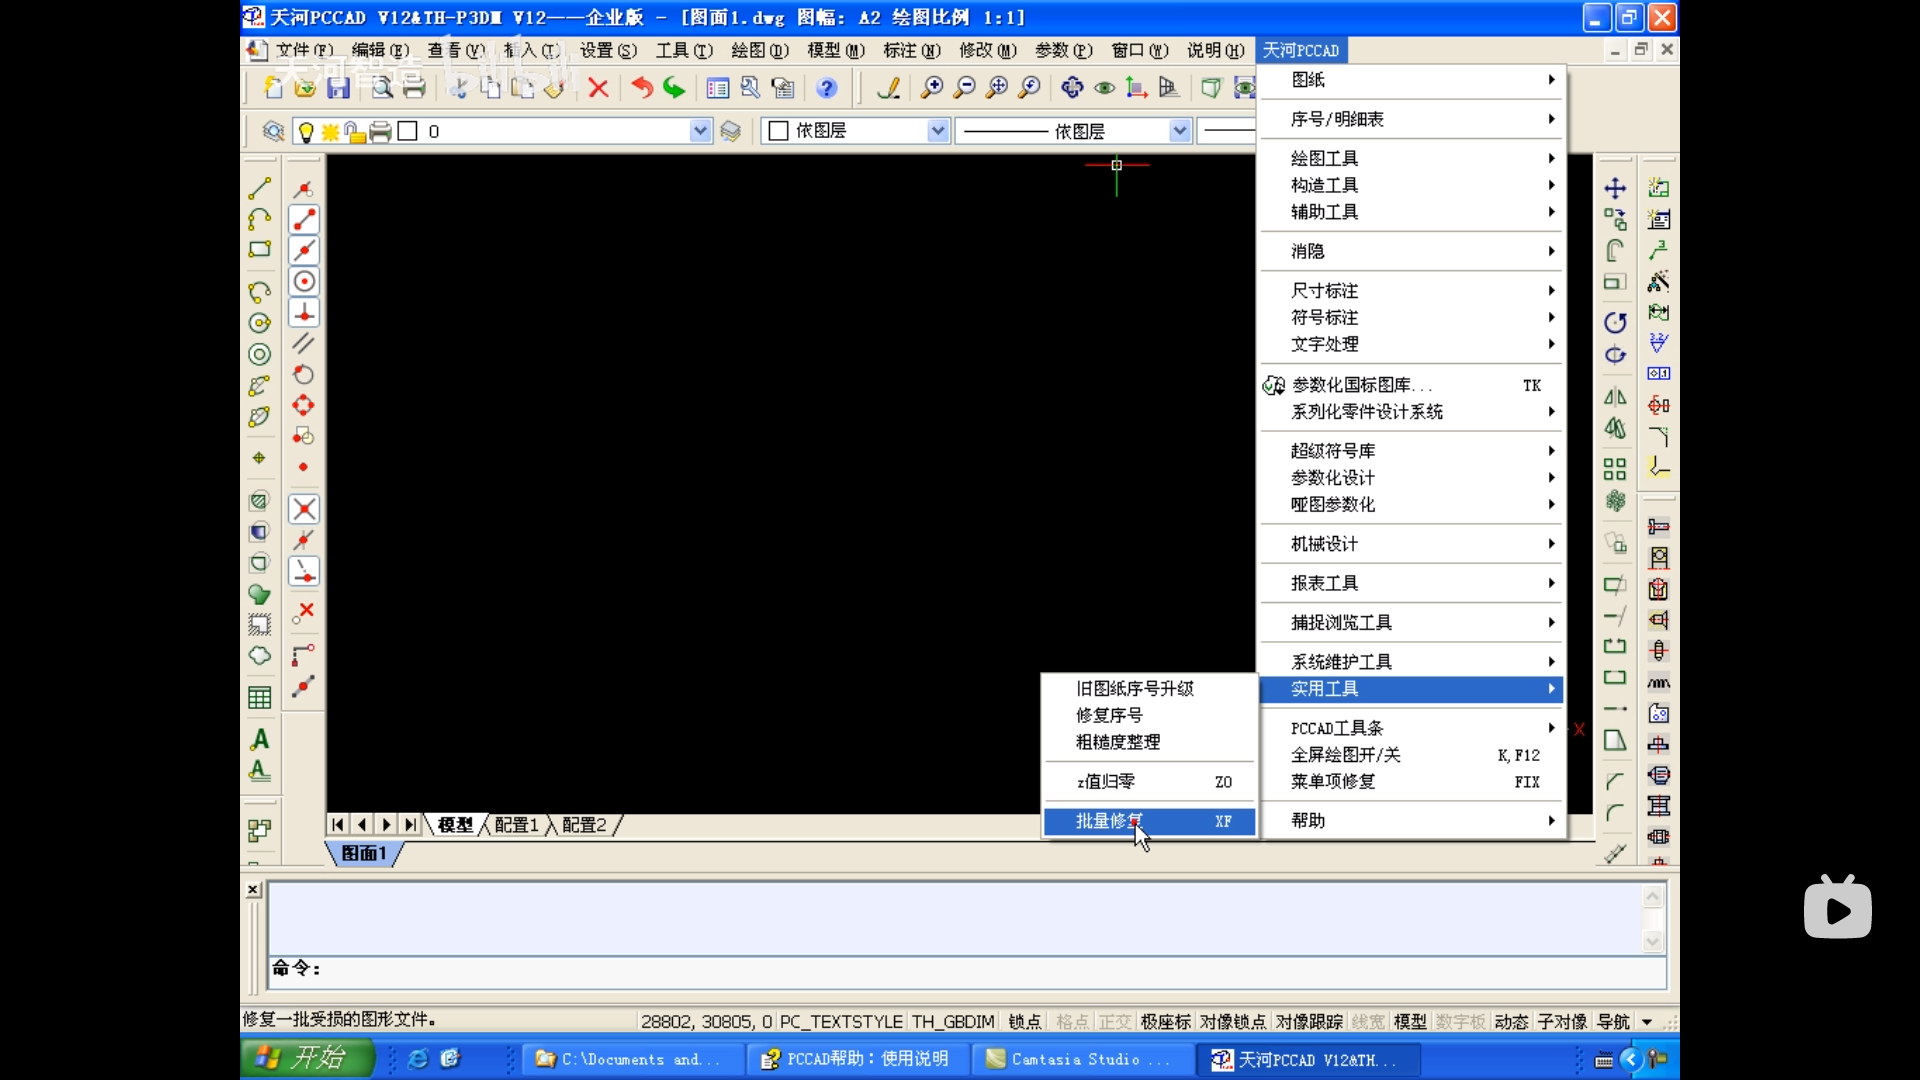Click the Mirror tool icon

pyautogui.click(x=1615, y=397)
